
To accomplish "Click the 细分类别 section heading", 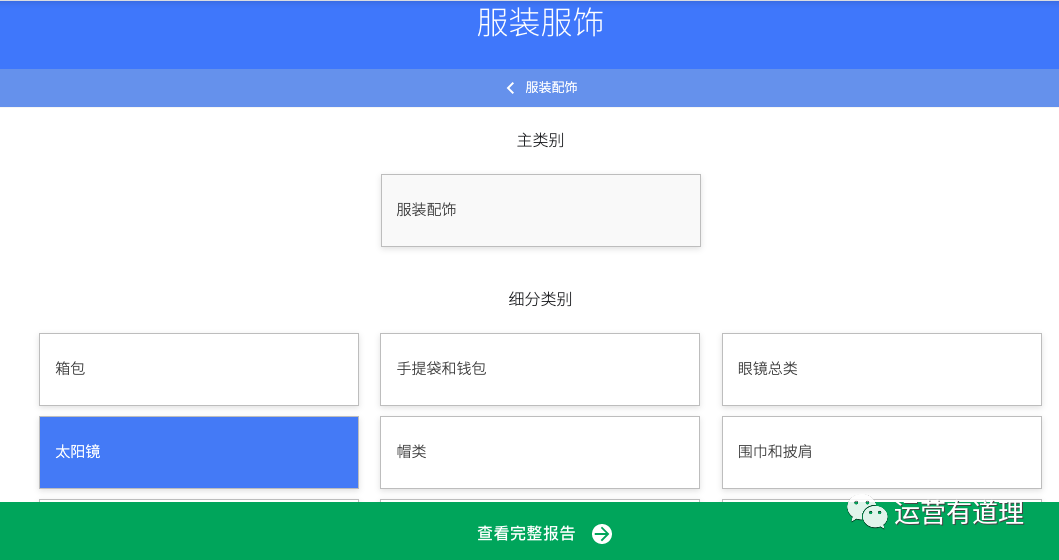I will (540, 299).
